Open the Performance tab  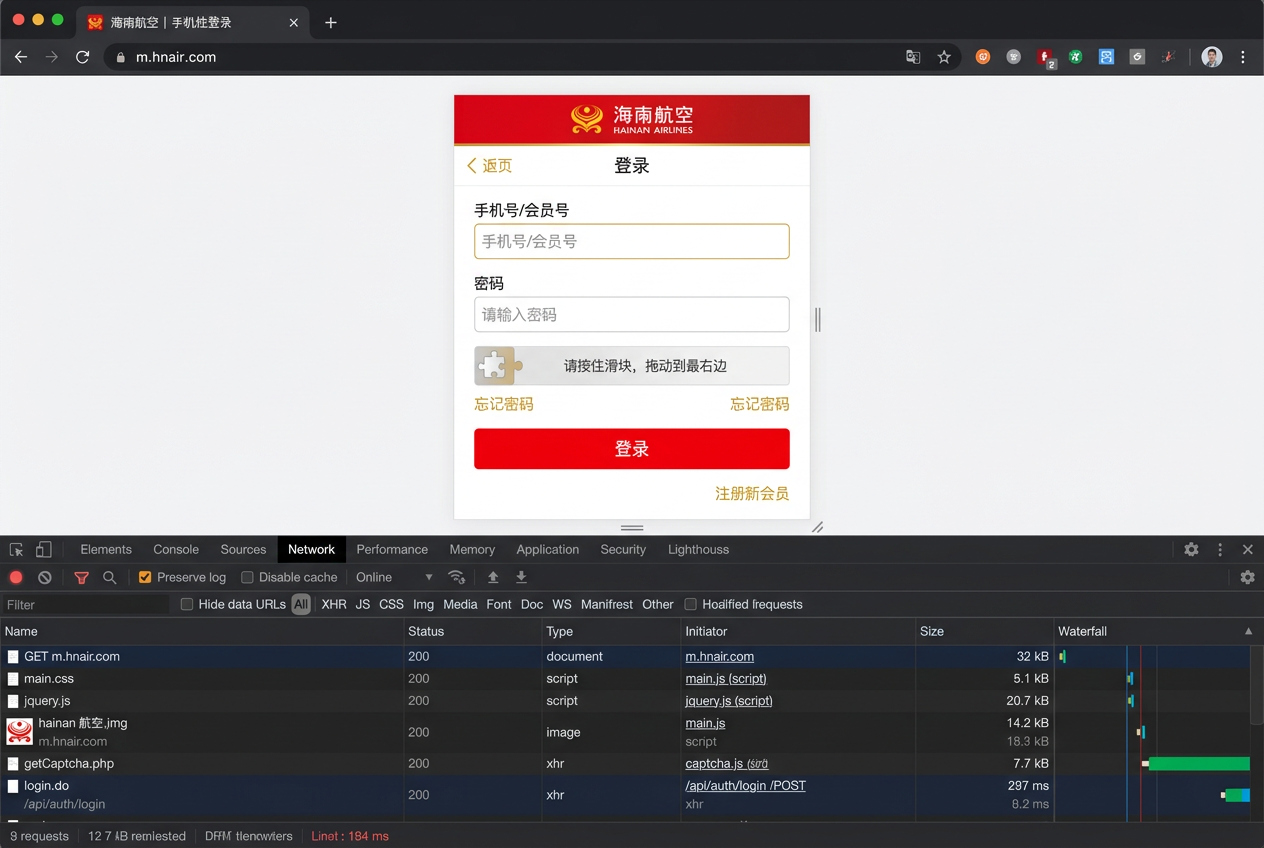point(392,550)
